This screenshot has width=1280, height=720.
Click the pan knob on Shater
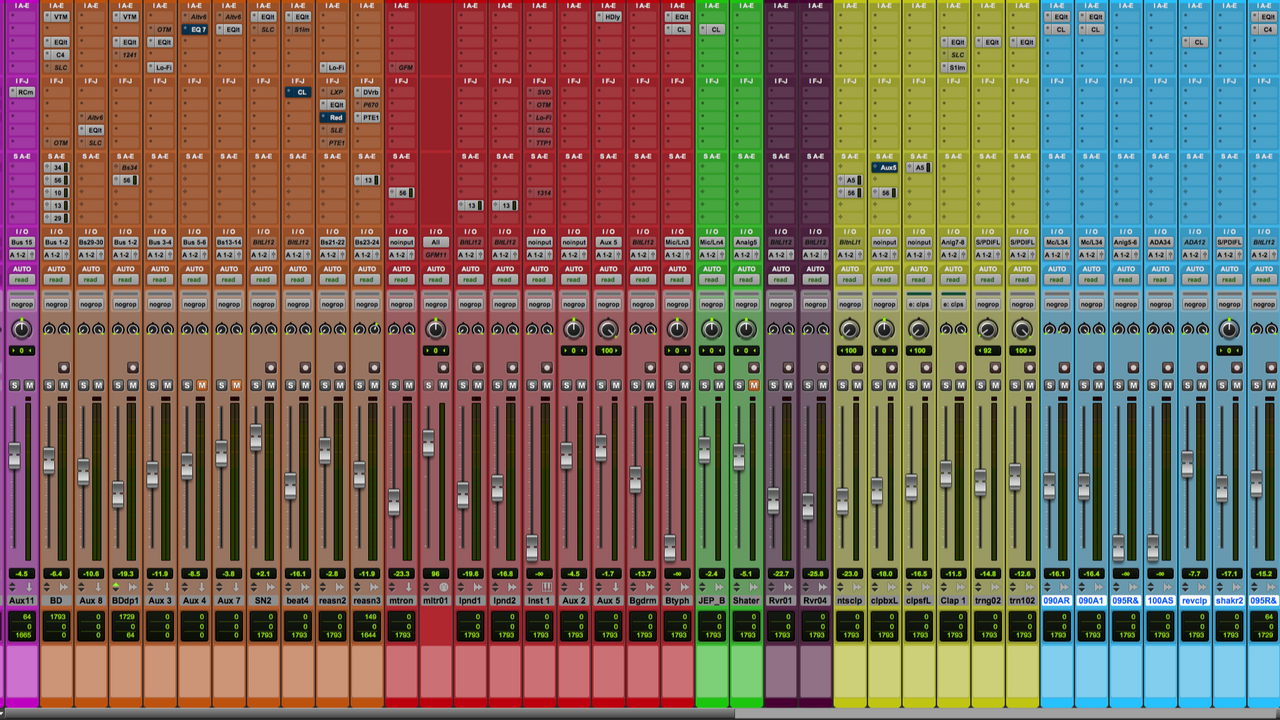click(x=746, y=329)
